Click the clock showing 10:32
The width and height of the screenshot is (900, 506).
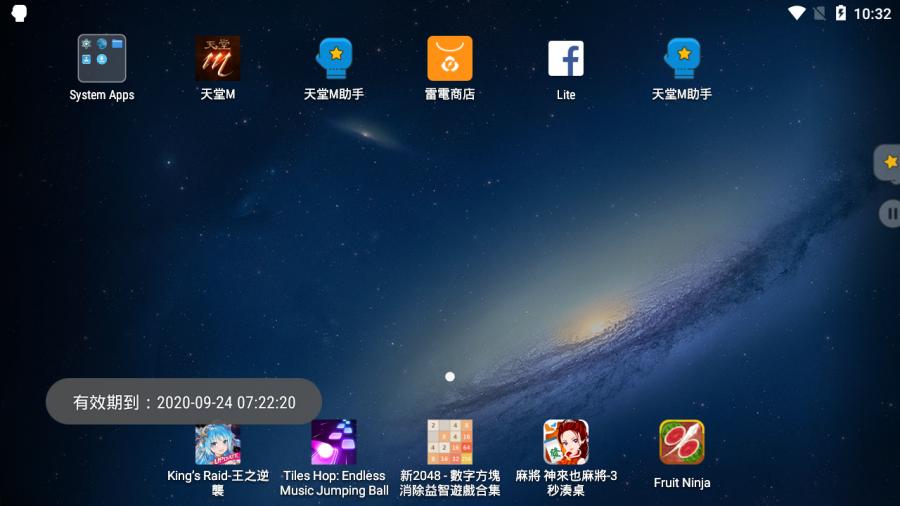(872, 14)
